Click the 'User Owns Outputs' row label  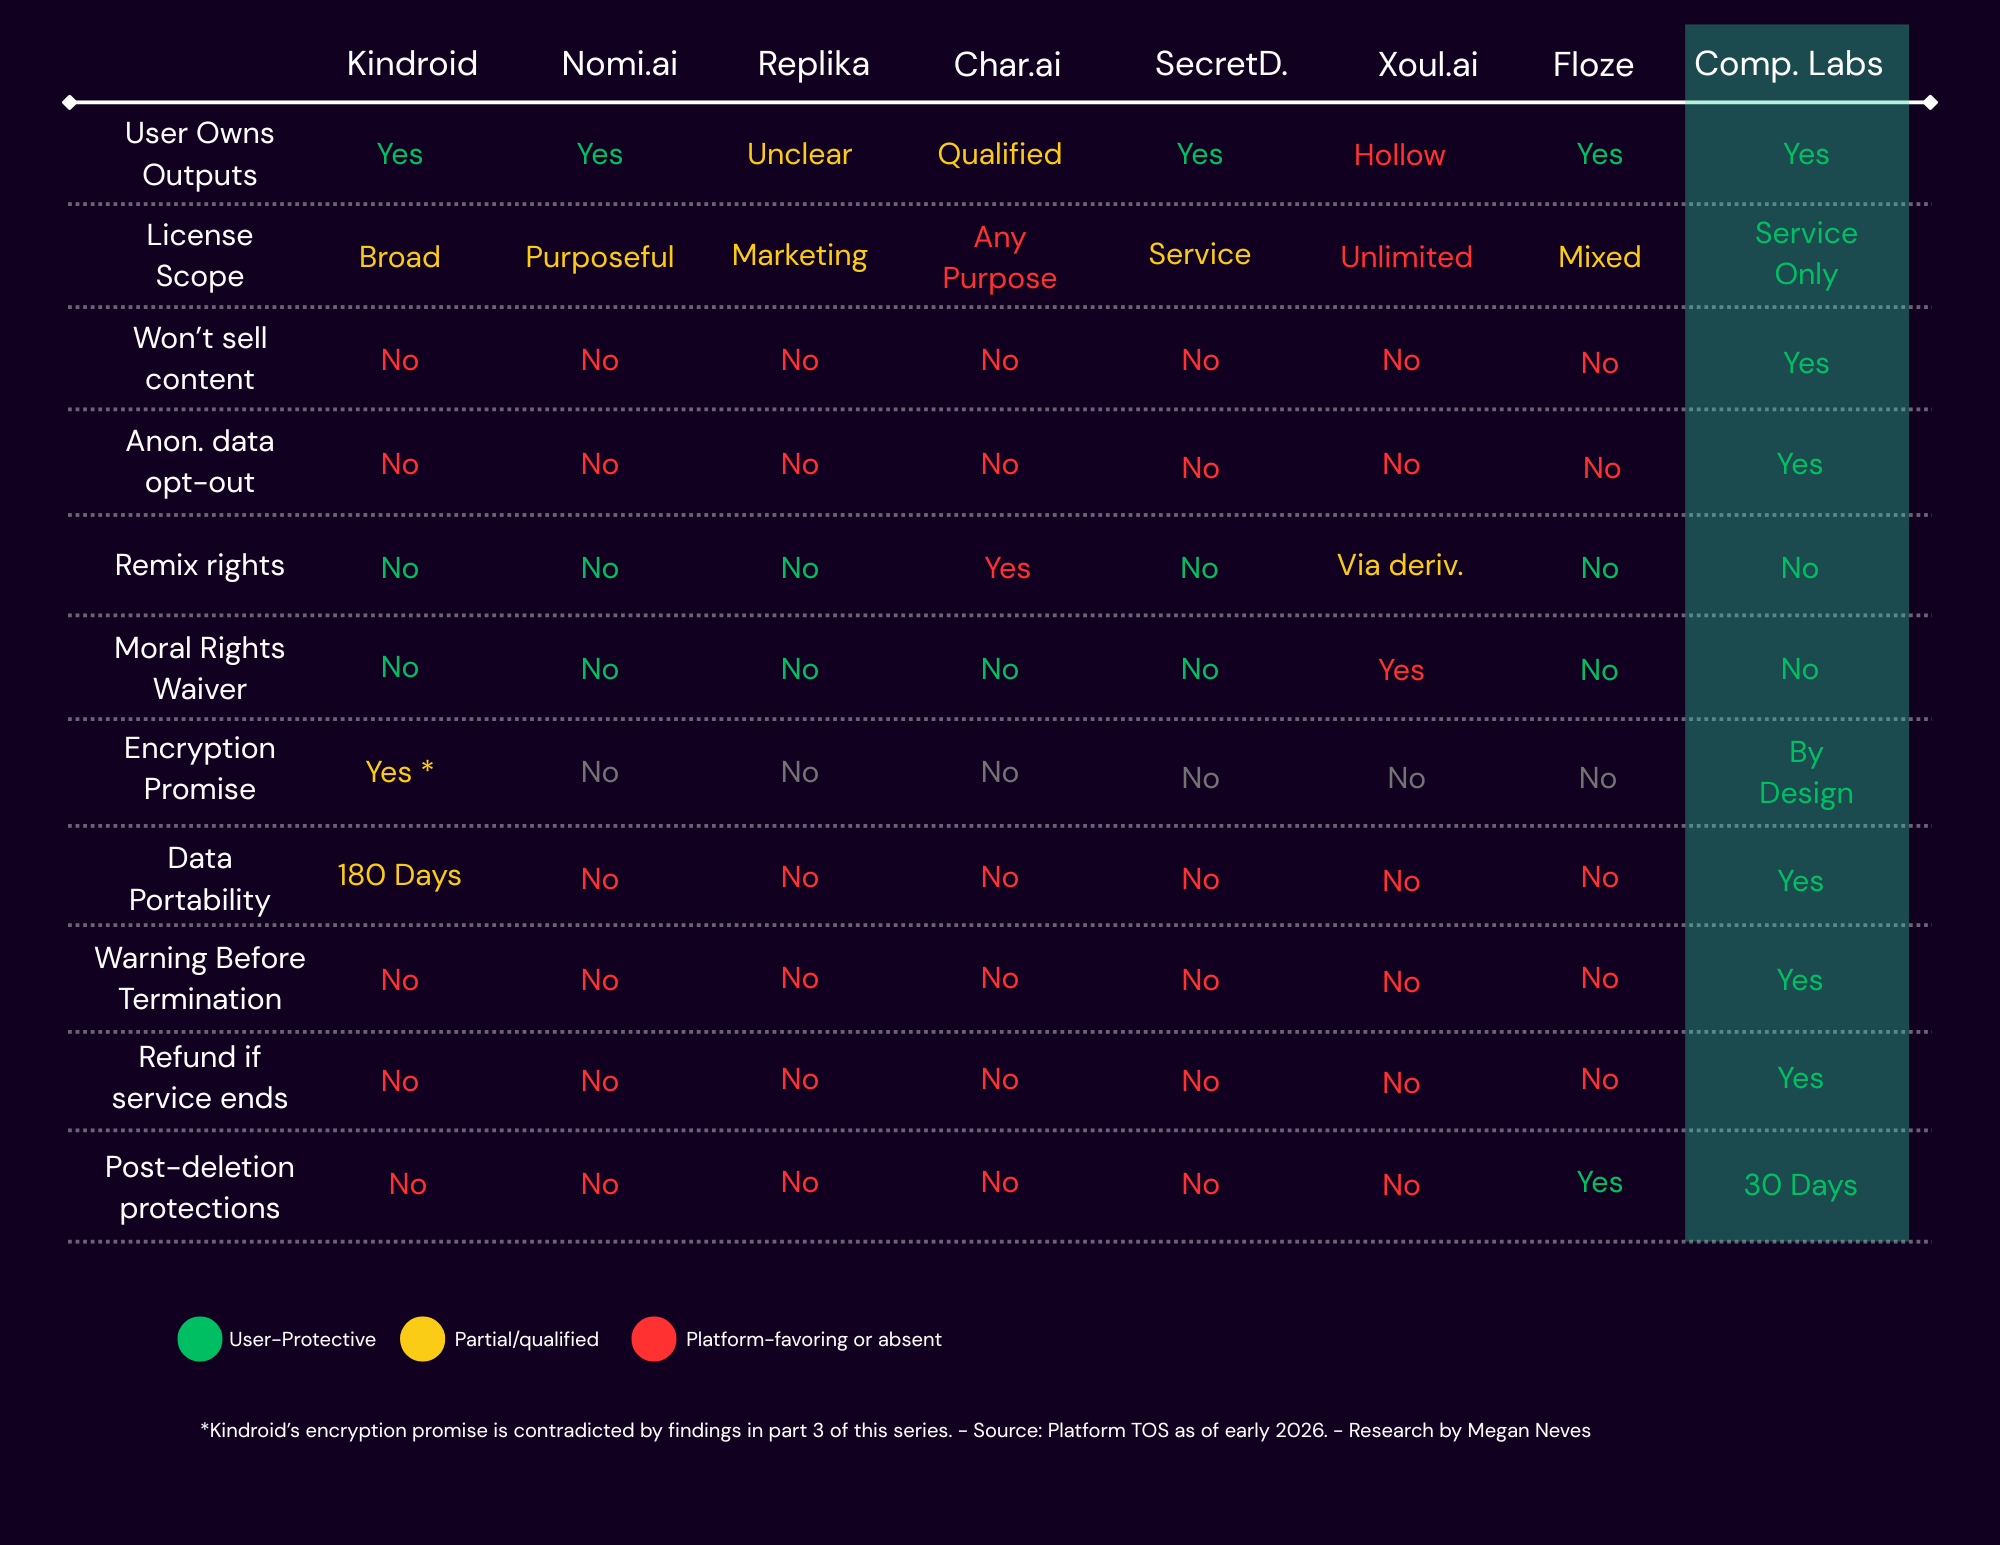200,154
